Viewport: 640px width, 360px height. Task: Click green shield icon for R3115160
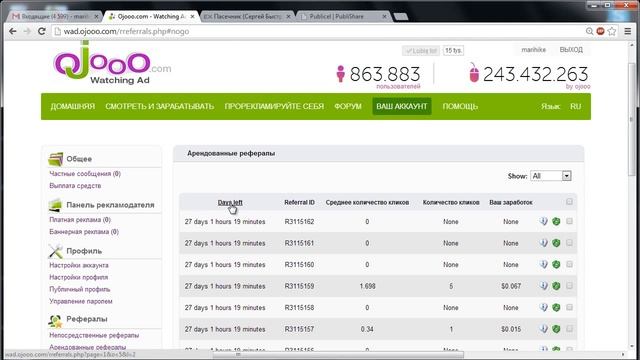[556, 264]
